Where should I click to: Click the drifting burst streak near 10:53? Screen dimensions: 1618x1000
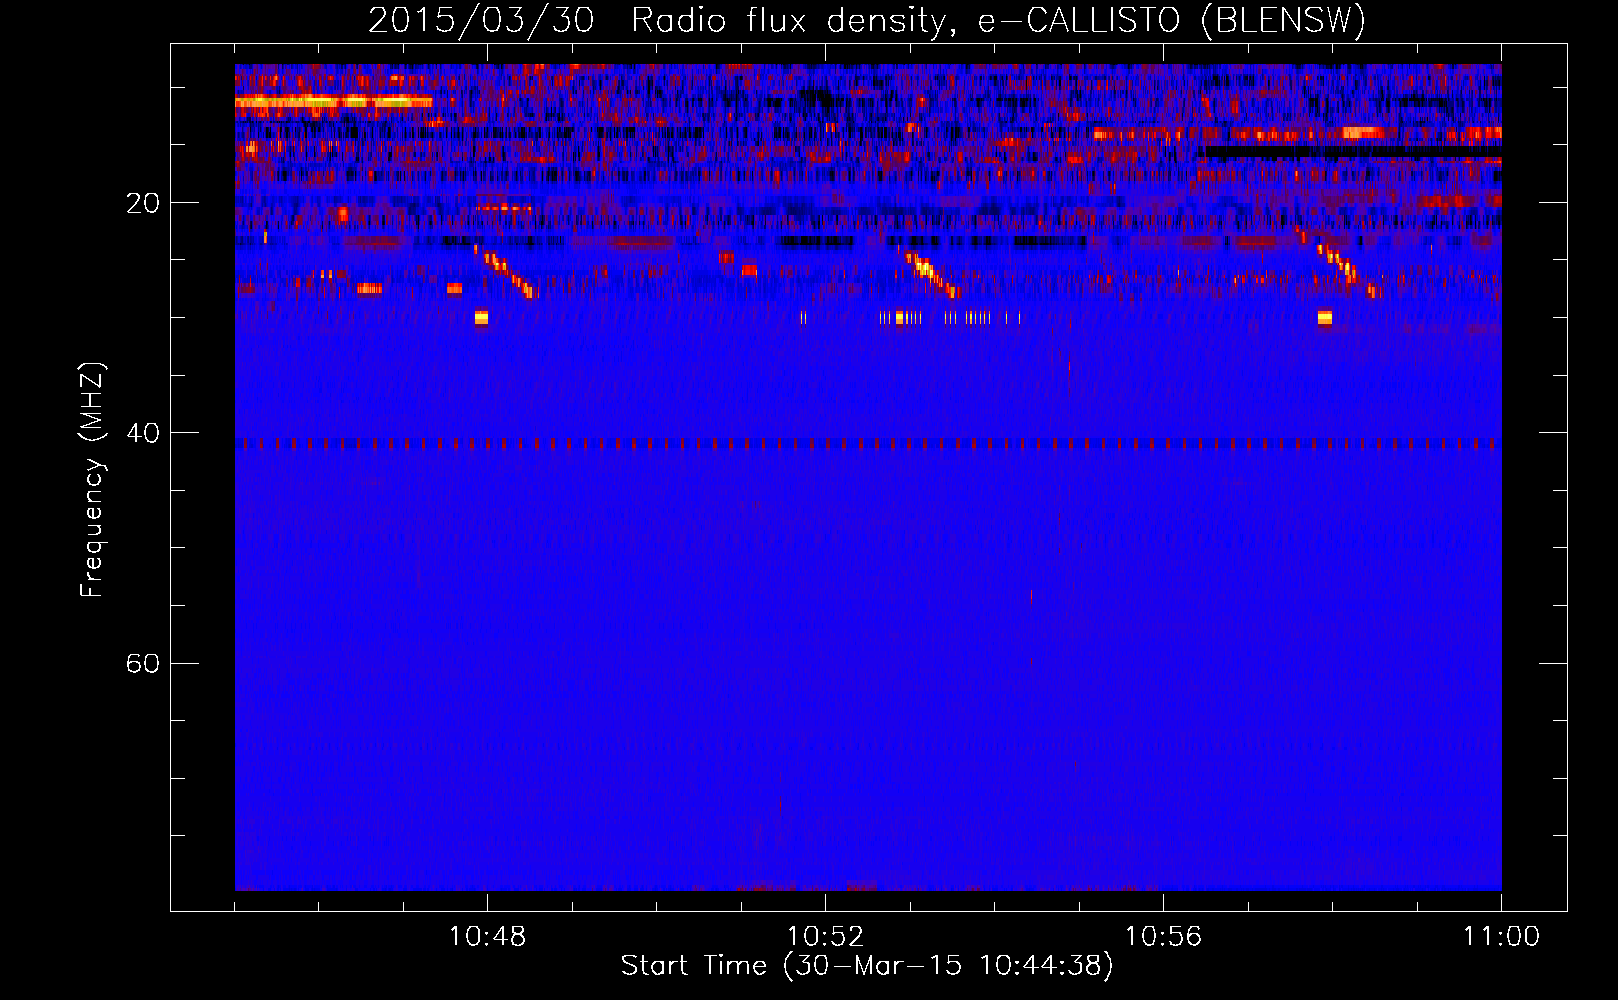pyautogui.click(x=929, y=272)
